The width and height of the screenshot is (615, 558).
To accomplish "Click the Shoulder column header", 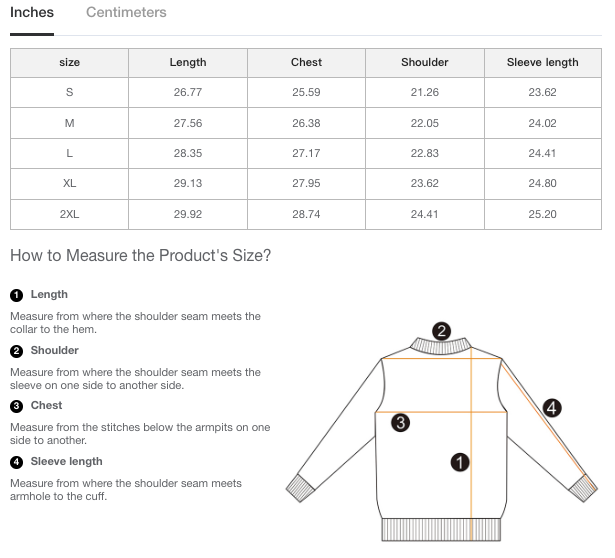I will tap(425, 62).
